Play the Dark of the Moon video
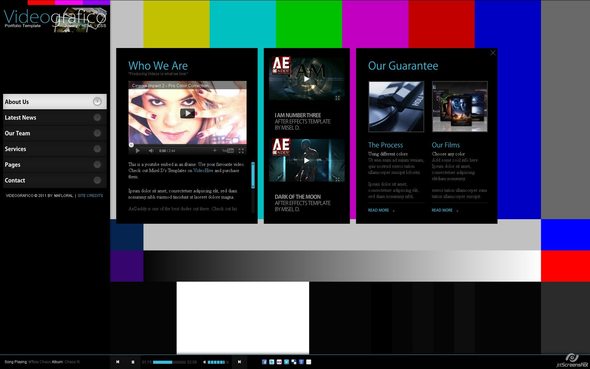 pos(307,161)
